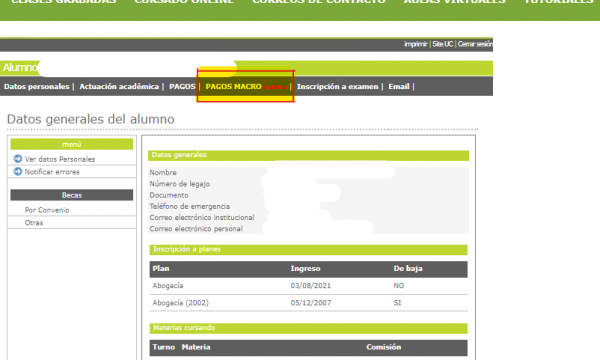Click the 03/08/2021 ingreso date

coord(310,286)
